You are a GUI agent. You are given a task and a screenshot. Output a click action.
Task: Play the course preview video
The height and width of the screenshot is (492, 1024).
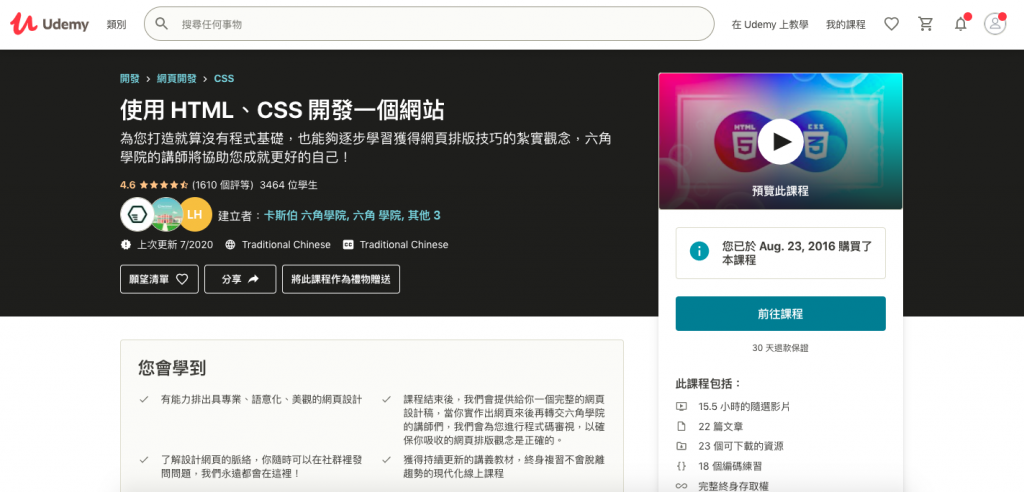point(780,141)
